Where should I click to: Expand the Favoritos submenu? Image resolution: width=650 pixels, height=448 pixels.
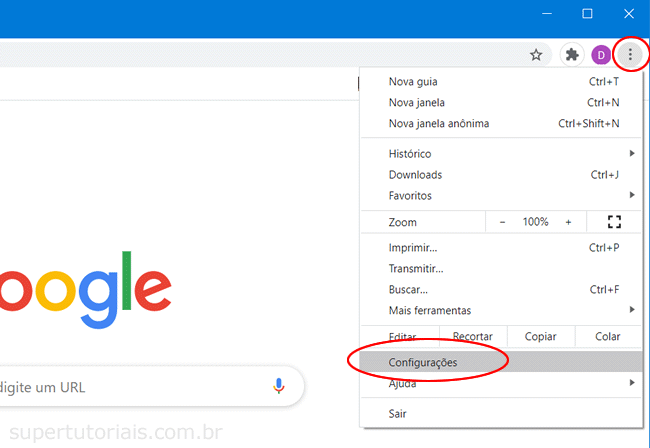coord(500,196)
